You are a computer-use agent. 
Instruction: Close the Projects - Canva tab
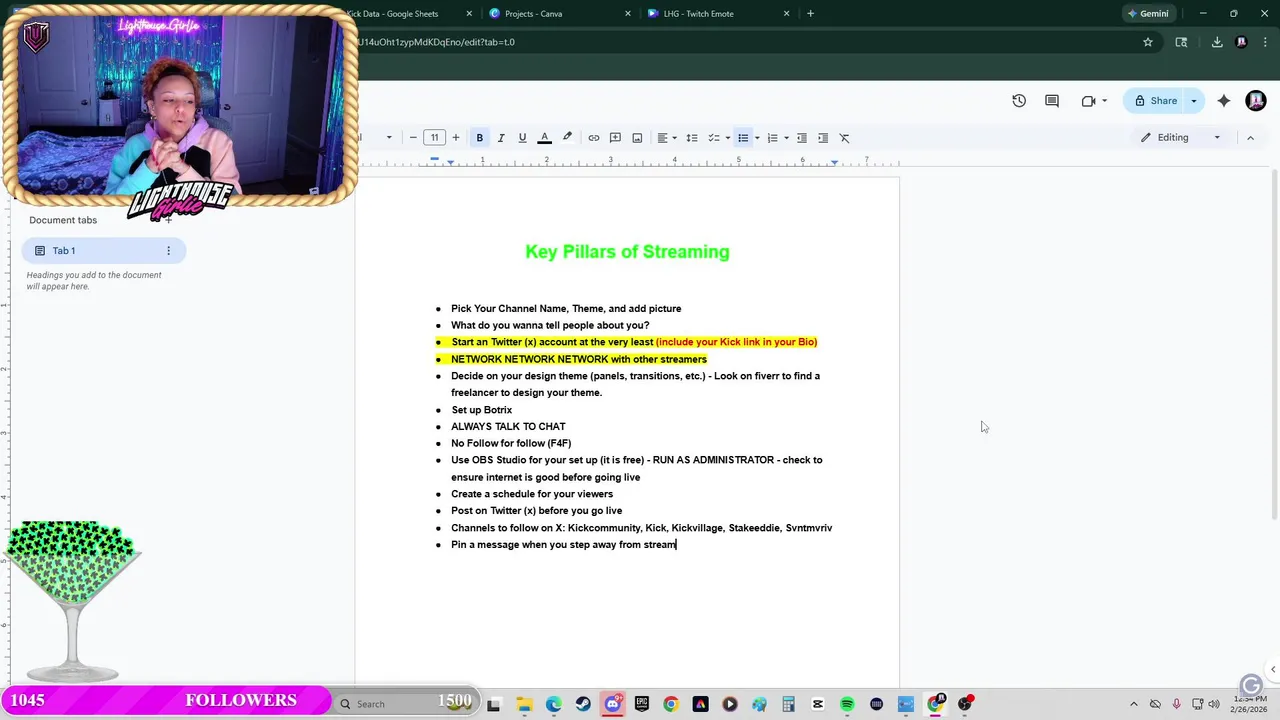click(628, 14)
